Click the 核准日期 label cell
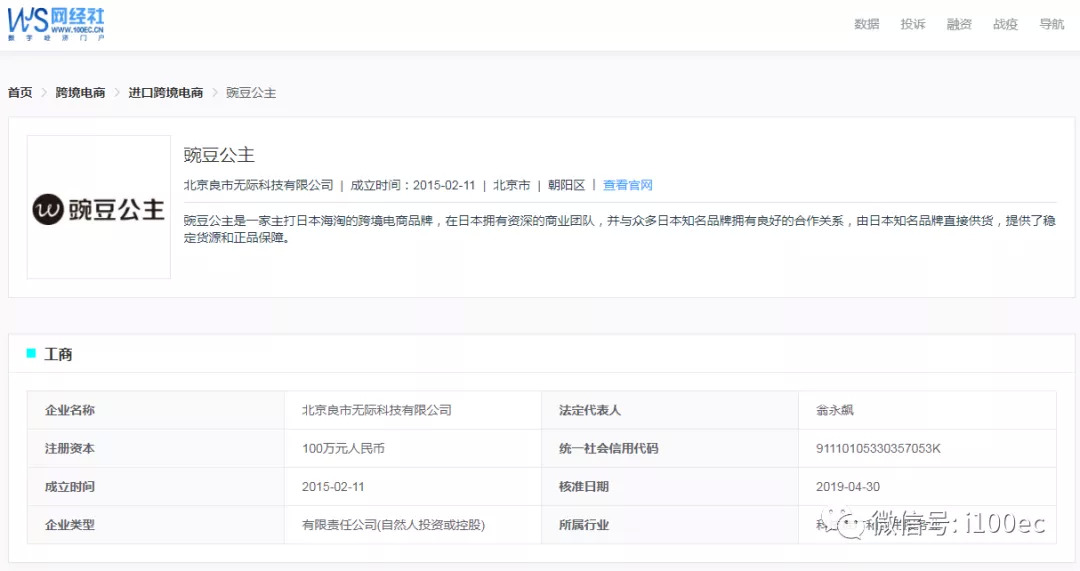 [670, 486]
